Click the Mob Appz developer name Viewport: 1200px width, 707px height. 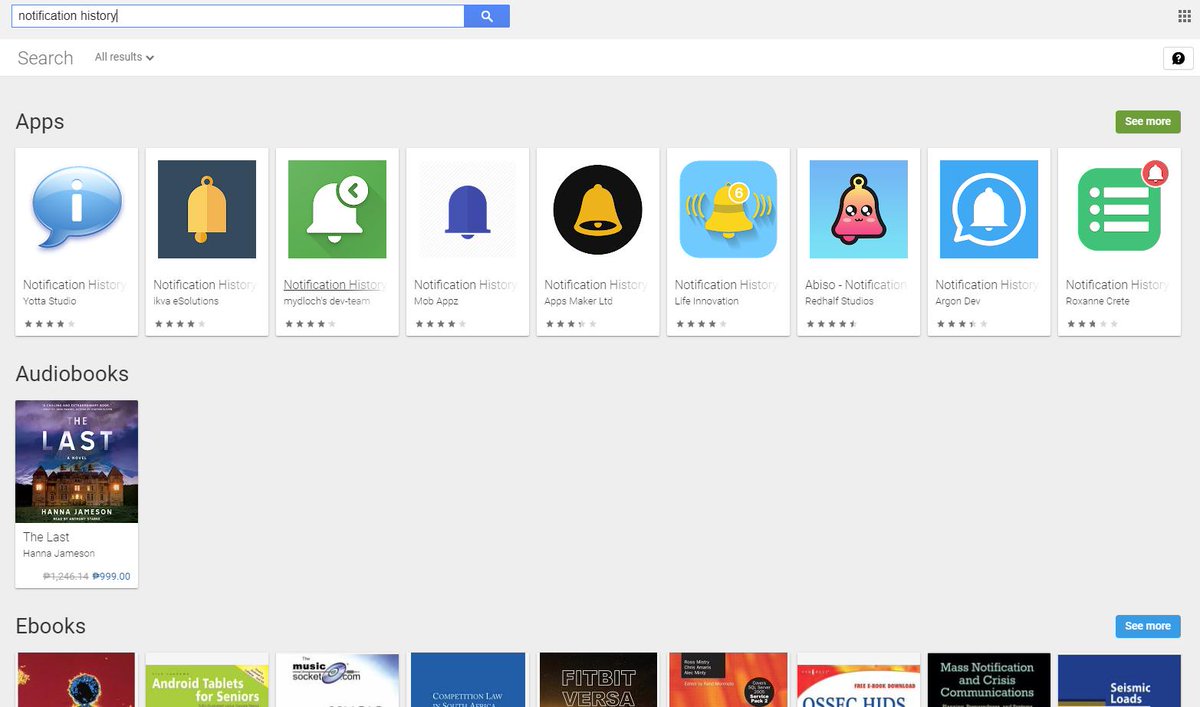436,301
